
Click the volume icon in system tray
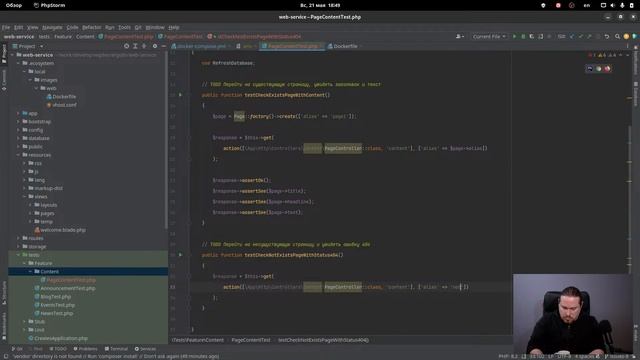[613, 5]
